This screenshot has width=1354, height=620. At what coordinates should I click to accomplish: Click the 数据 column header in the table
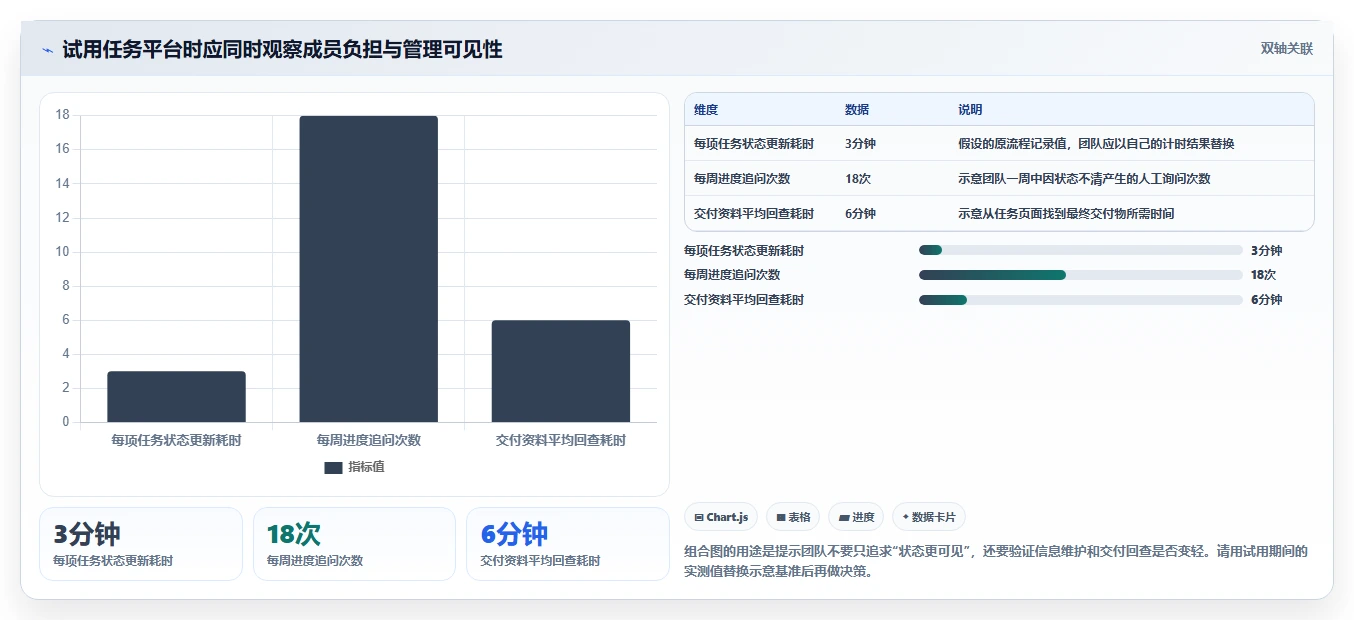click(857, 110)
